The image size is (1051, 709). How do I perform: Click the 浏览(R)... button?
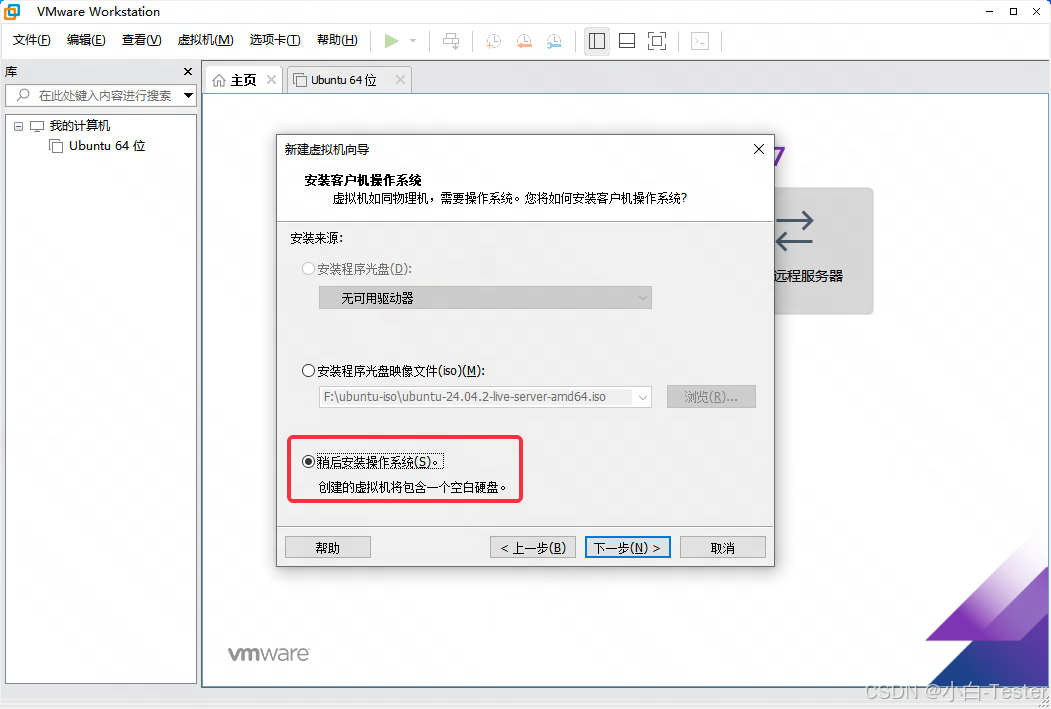(711, 397)
